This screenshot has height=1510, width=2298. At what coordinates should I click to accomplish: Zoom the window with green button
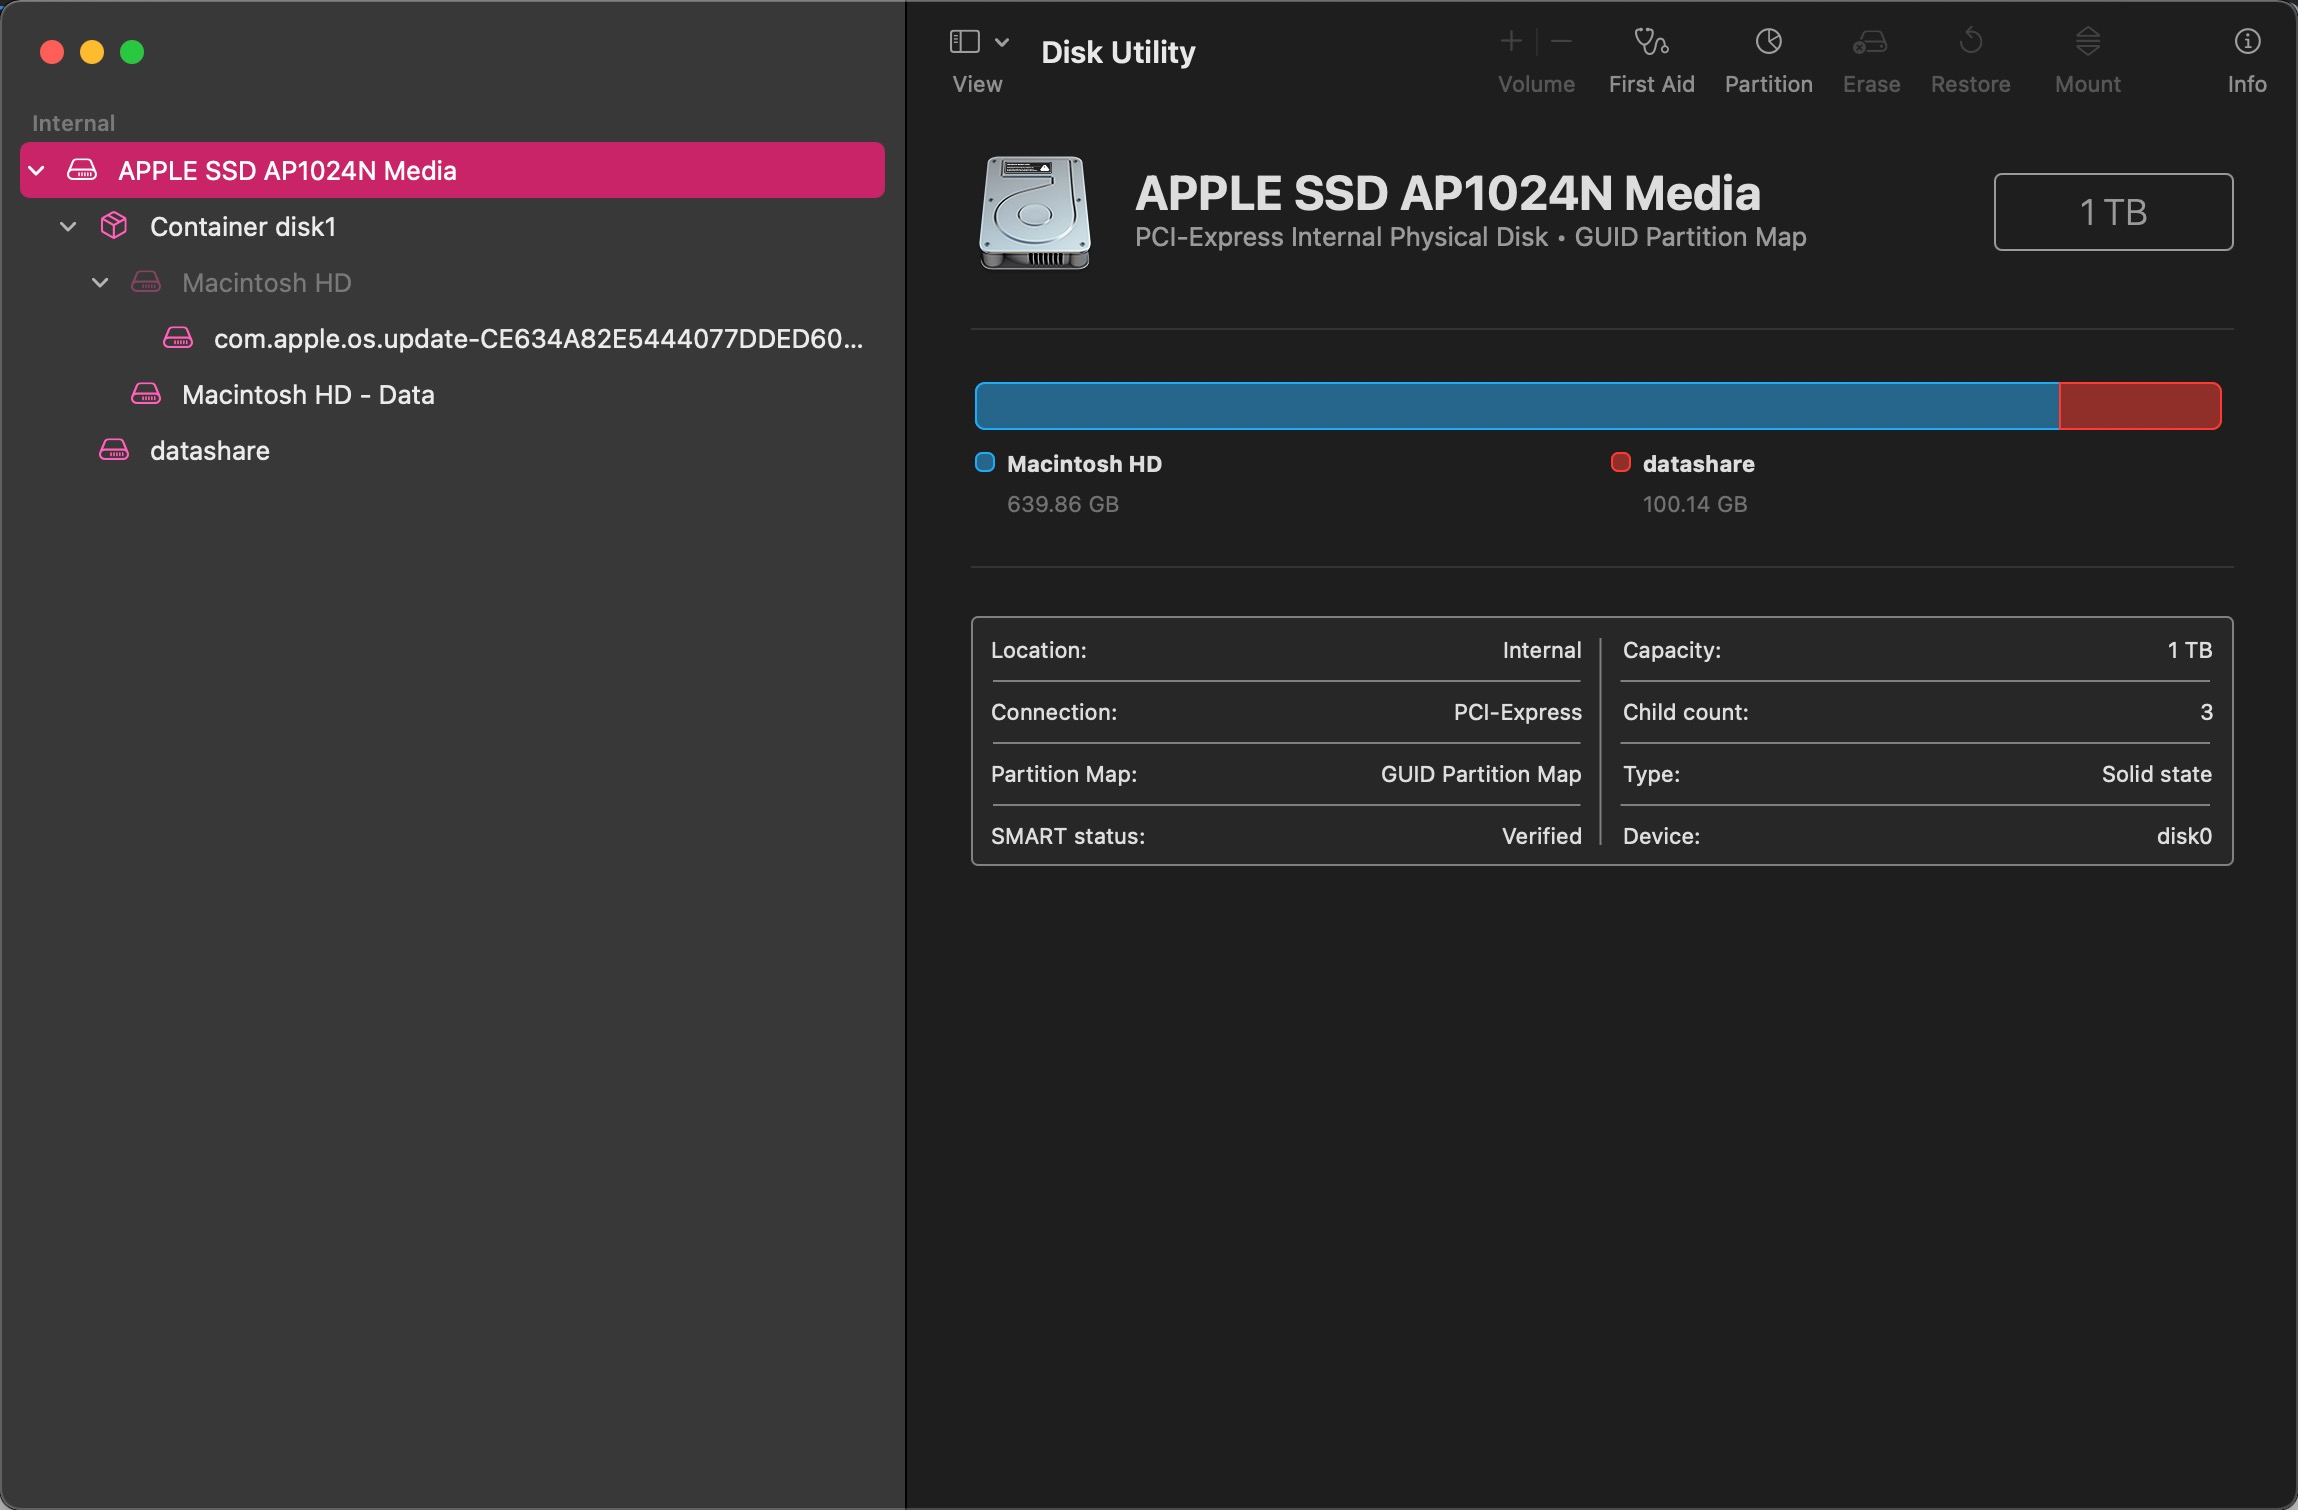pyautogui.click(x=132, y=52)
